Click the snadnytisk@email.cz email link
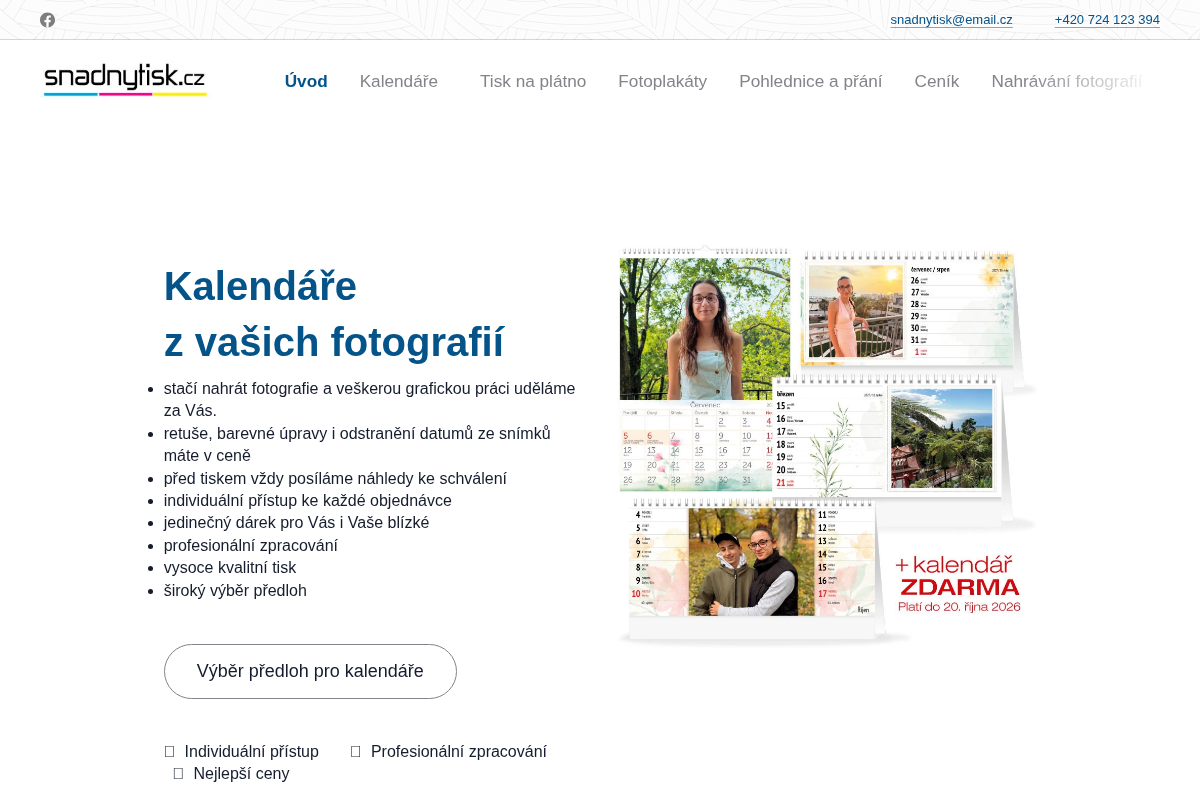1200x800 pixels. (x=951, y=20)
